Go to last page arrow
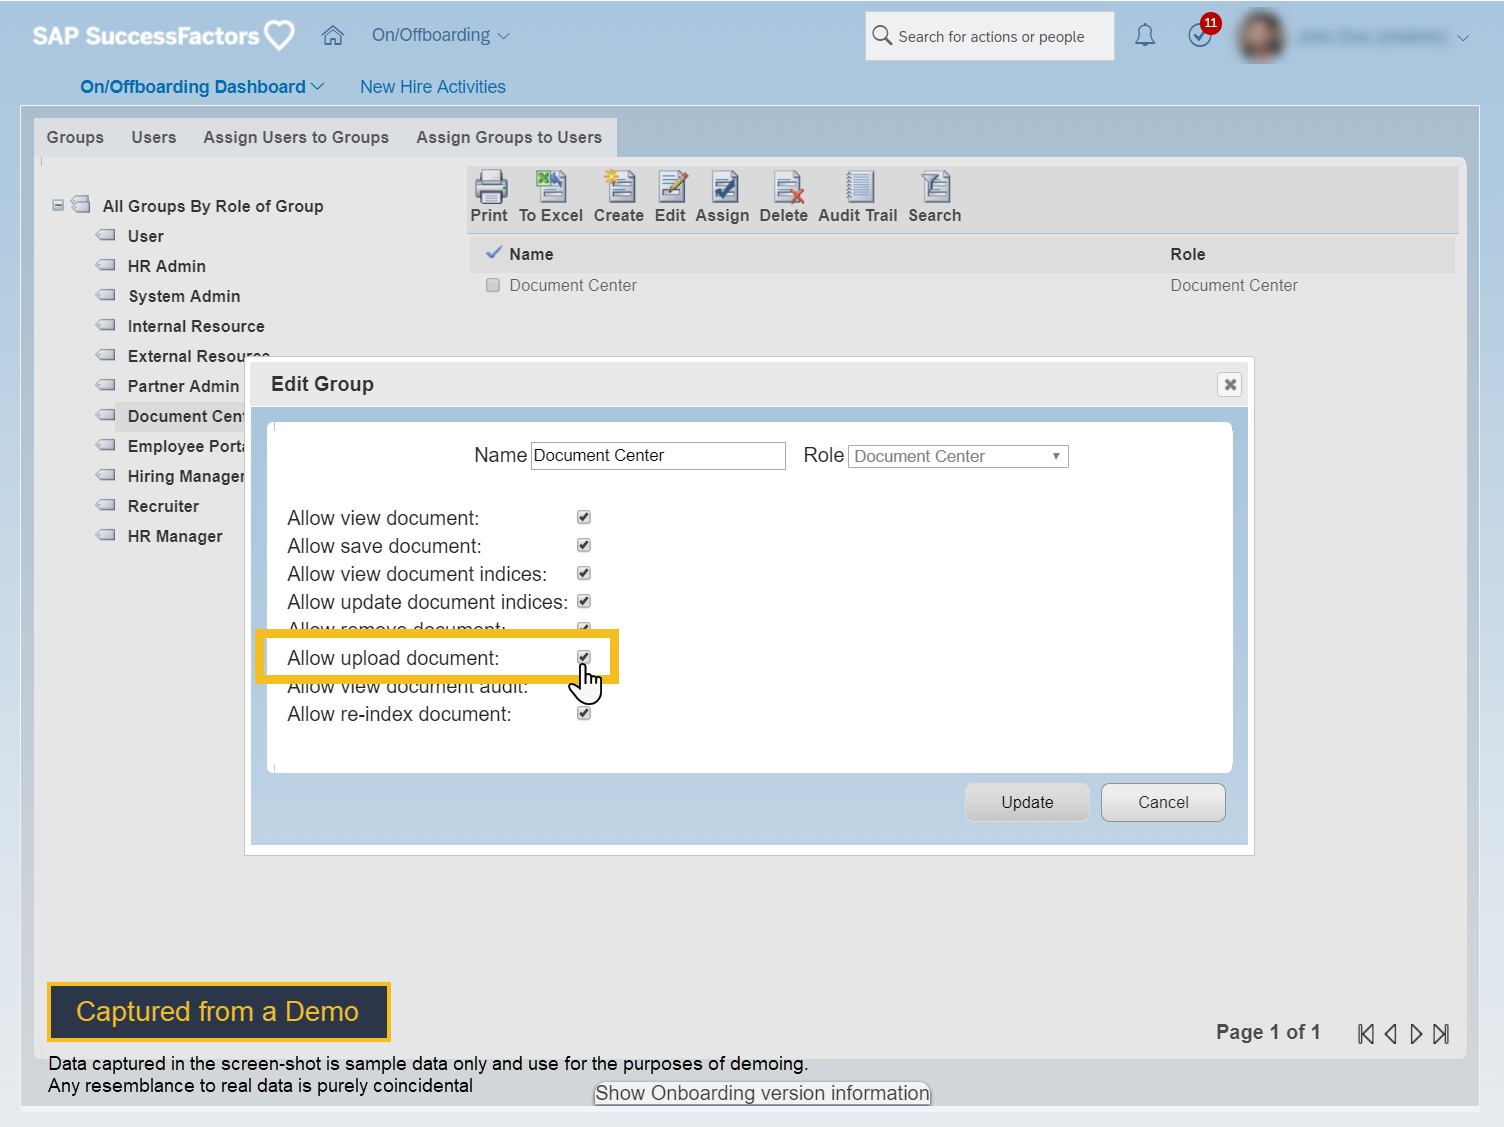This screenshot has height=1127, width=1504. (x=1441, y=1034)
